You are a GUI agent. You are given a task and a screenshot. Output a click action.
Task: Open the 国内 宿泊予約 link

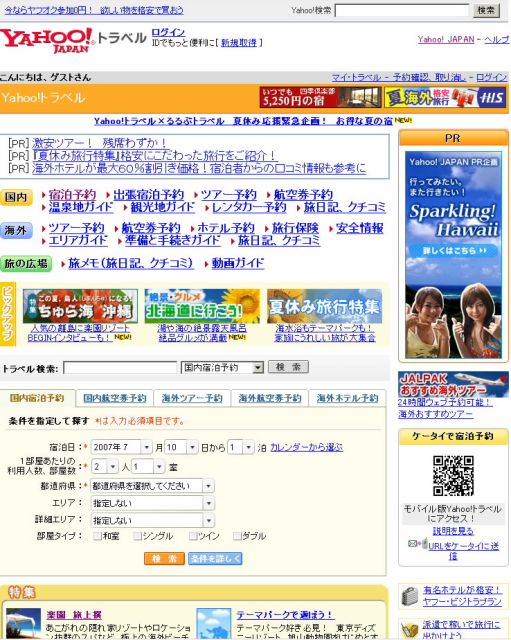pyautogui.click(x=72, y=195)
